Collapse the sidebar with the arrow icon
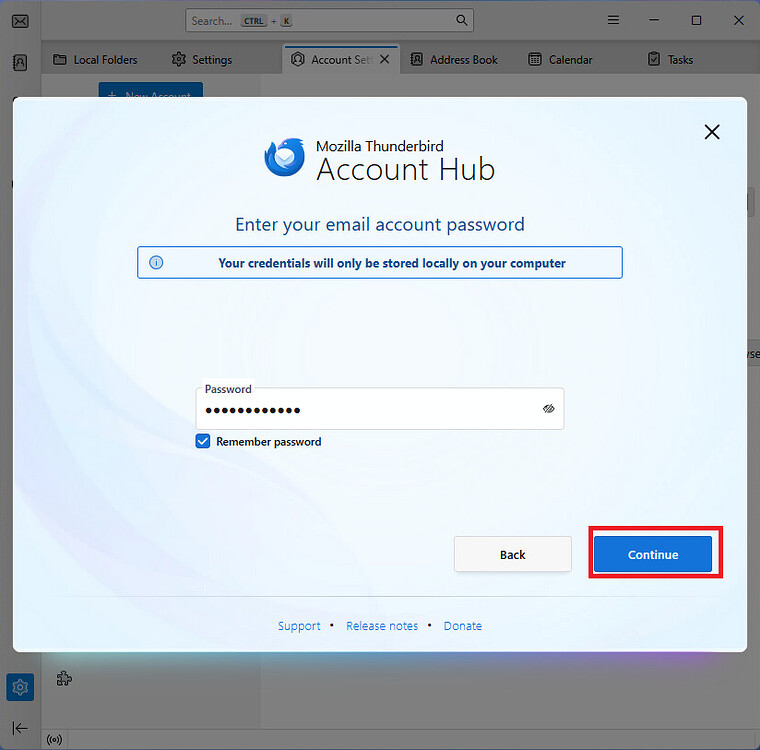Screen dimensions: 760x750 coord(20,728)
